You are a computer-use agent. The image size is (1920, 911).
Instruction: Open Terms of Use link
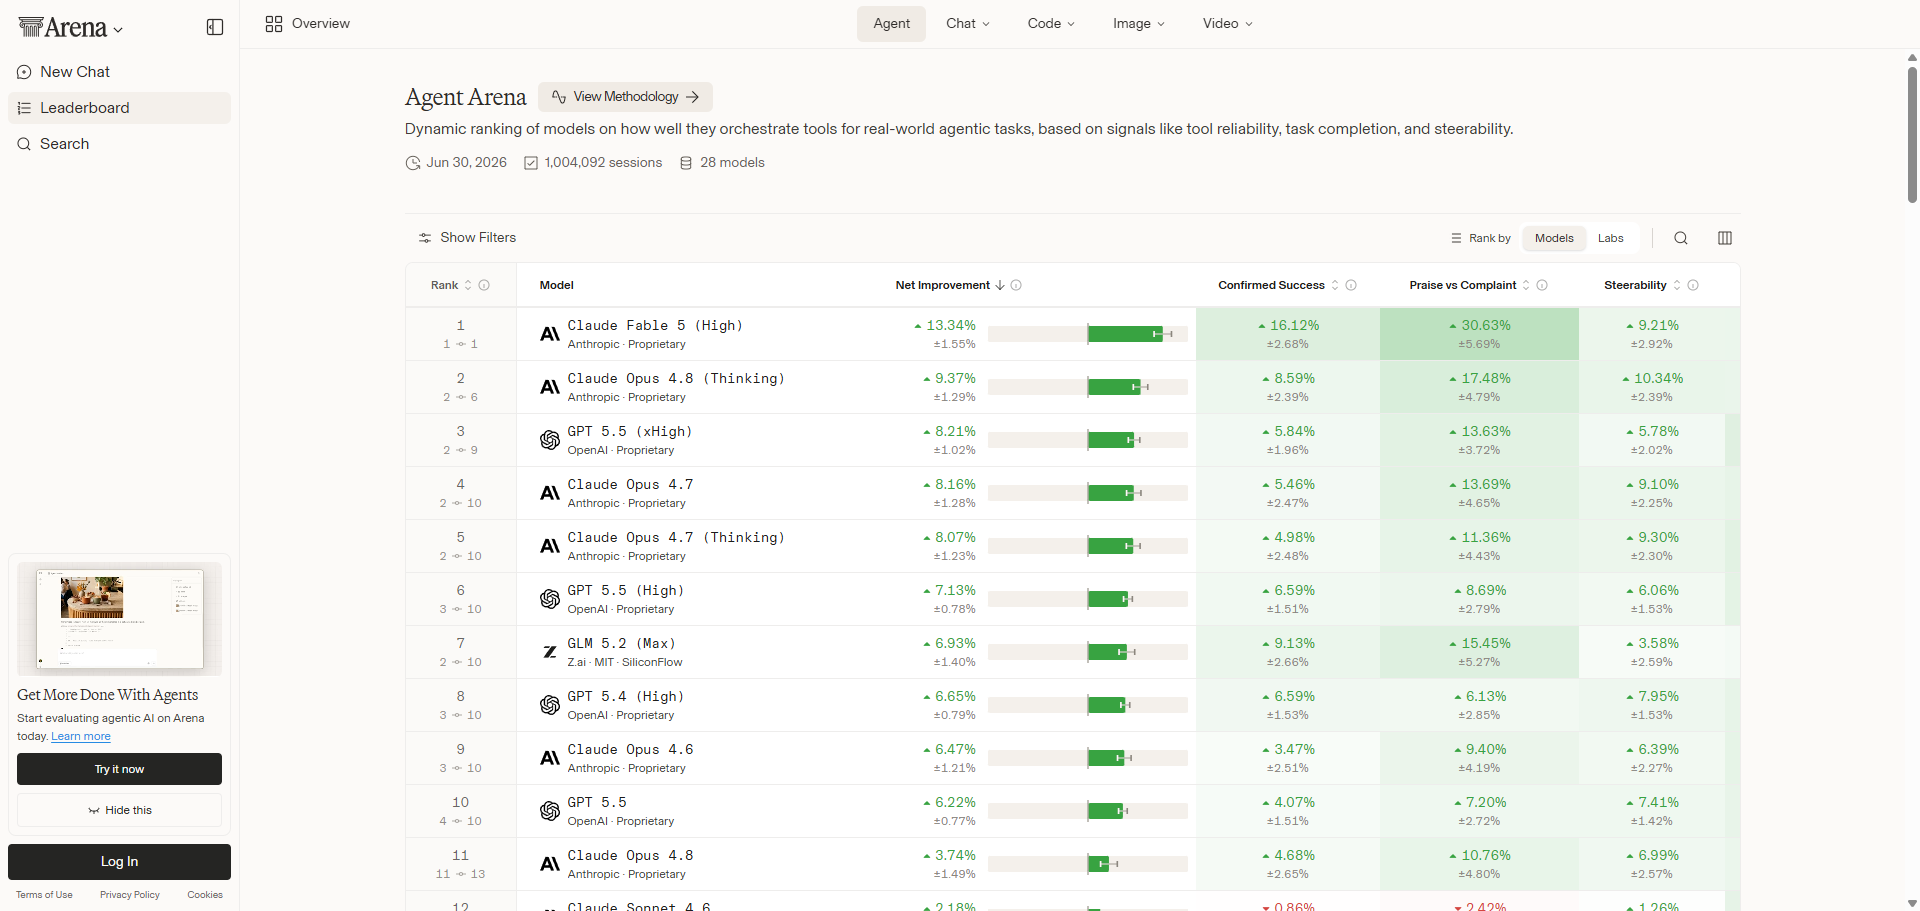tap(44, 895)
